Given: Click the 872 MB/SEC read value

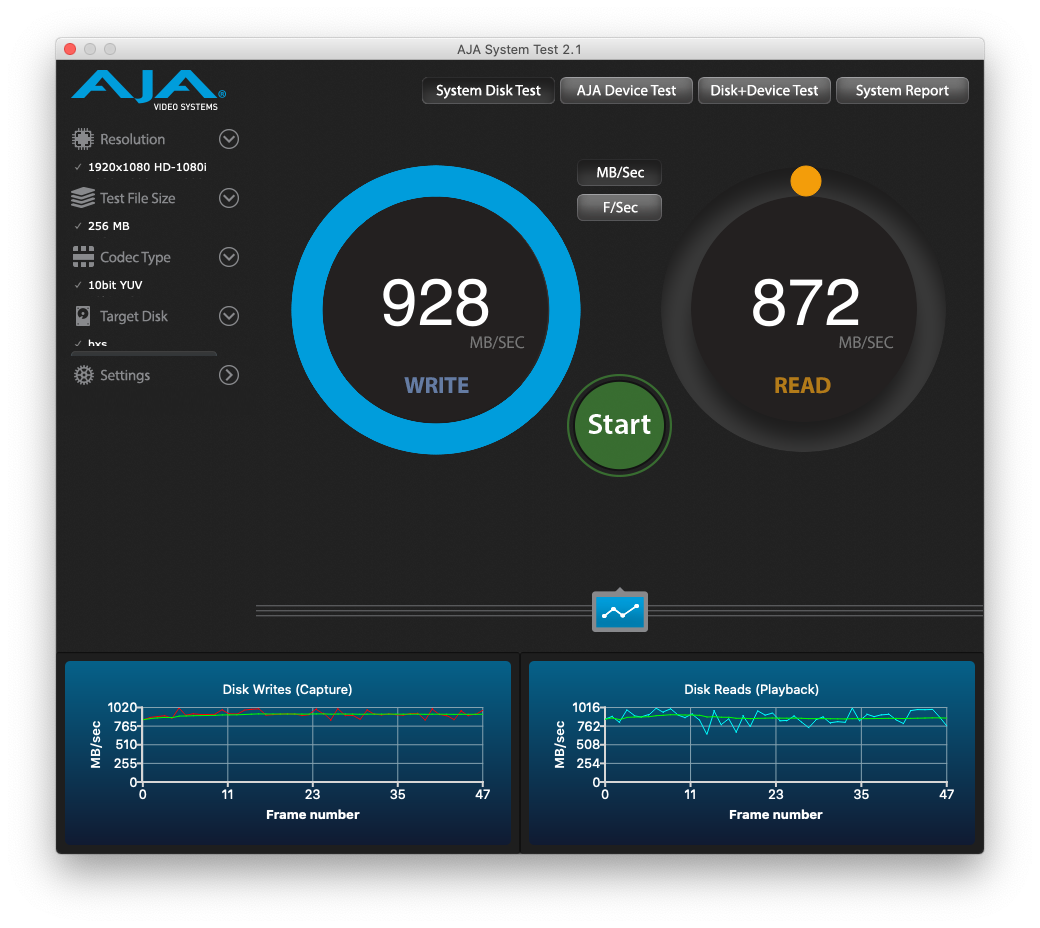Looking at the screenshot, I should coord(805,303).
